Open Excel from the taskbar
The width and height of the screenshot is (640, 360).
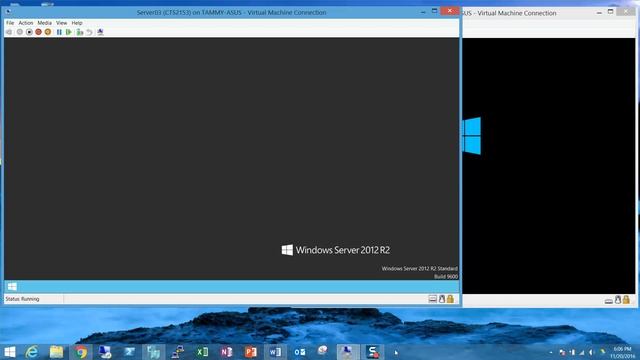click(x=202, y=352)
